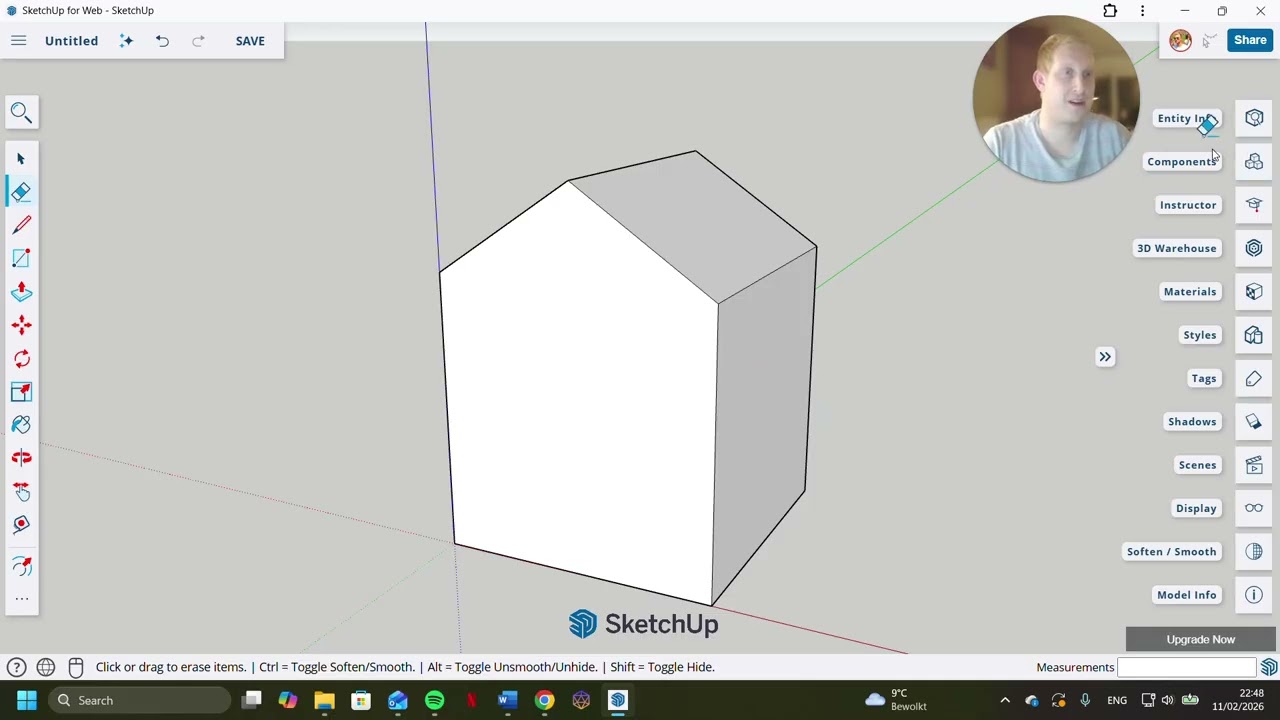Click the Untitled model name

click(71, 41)
